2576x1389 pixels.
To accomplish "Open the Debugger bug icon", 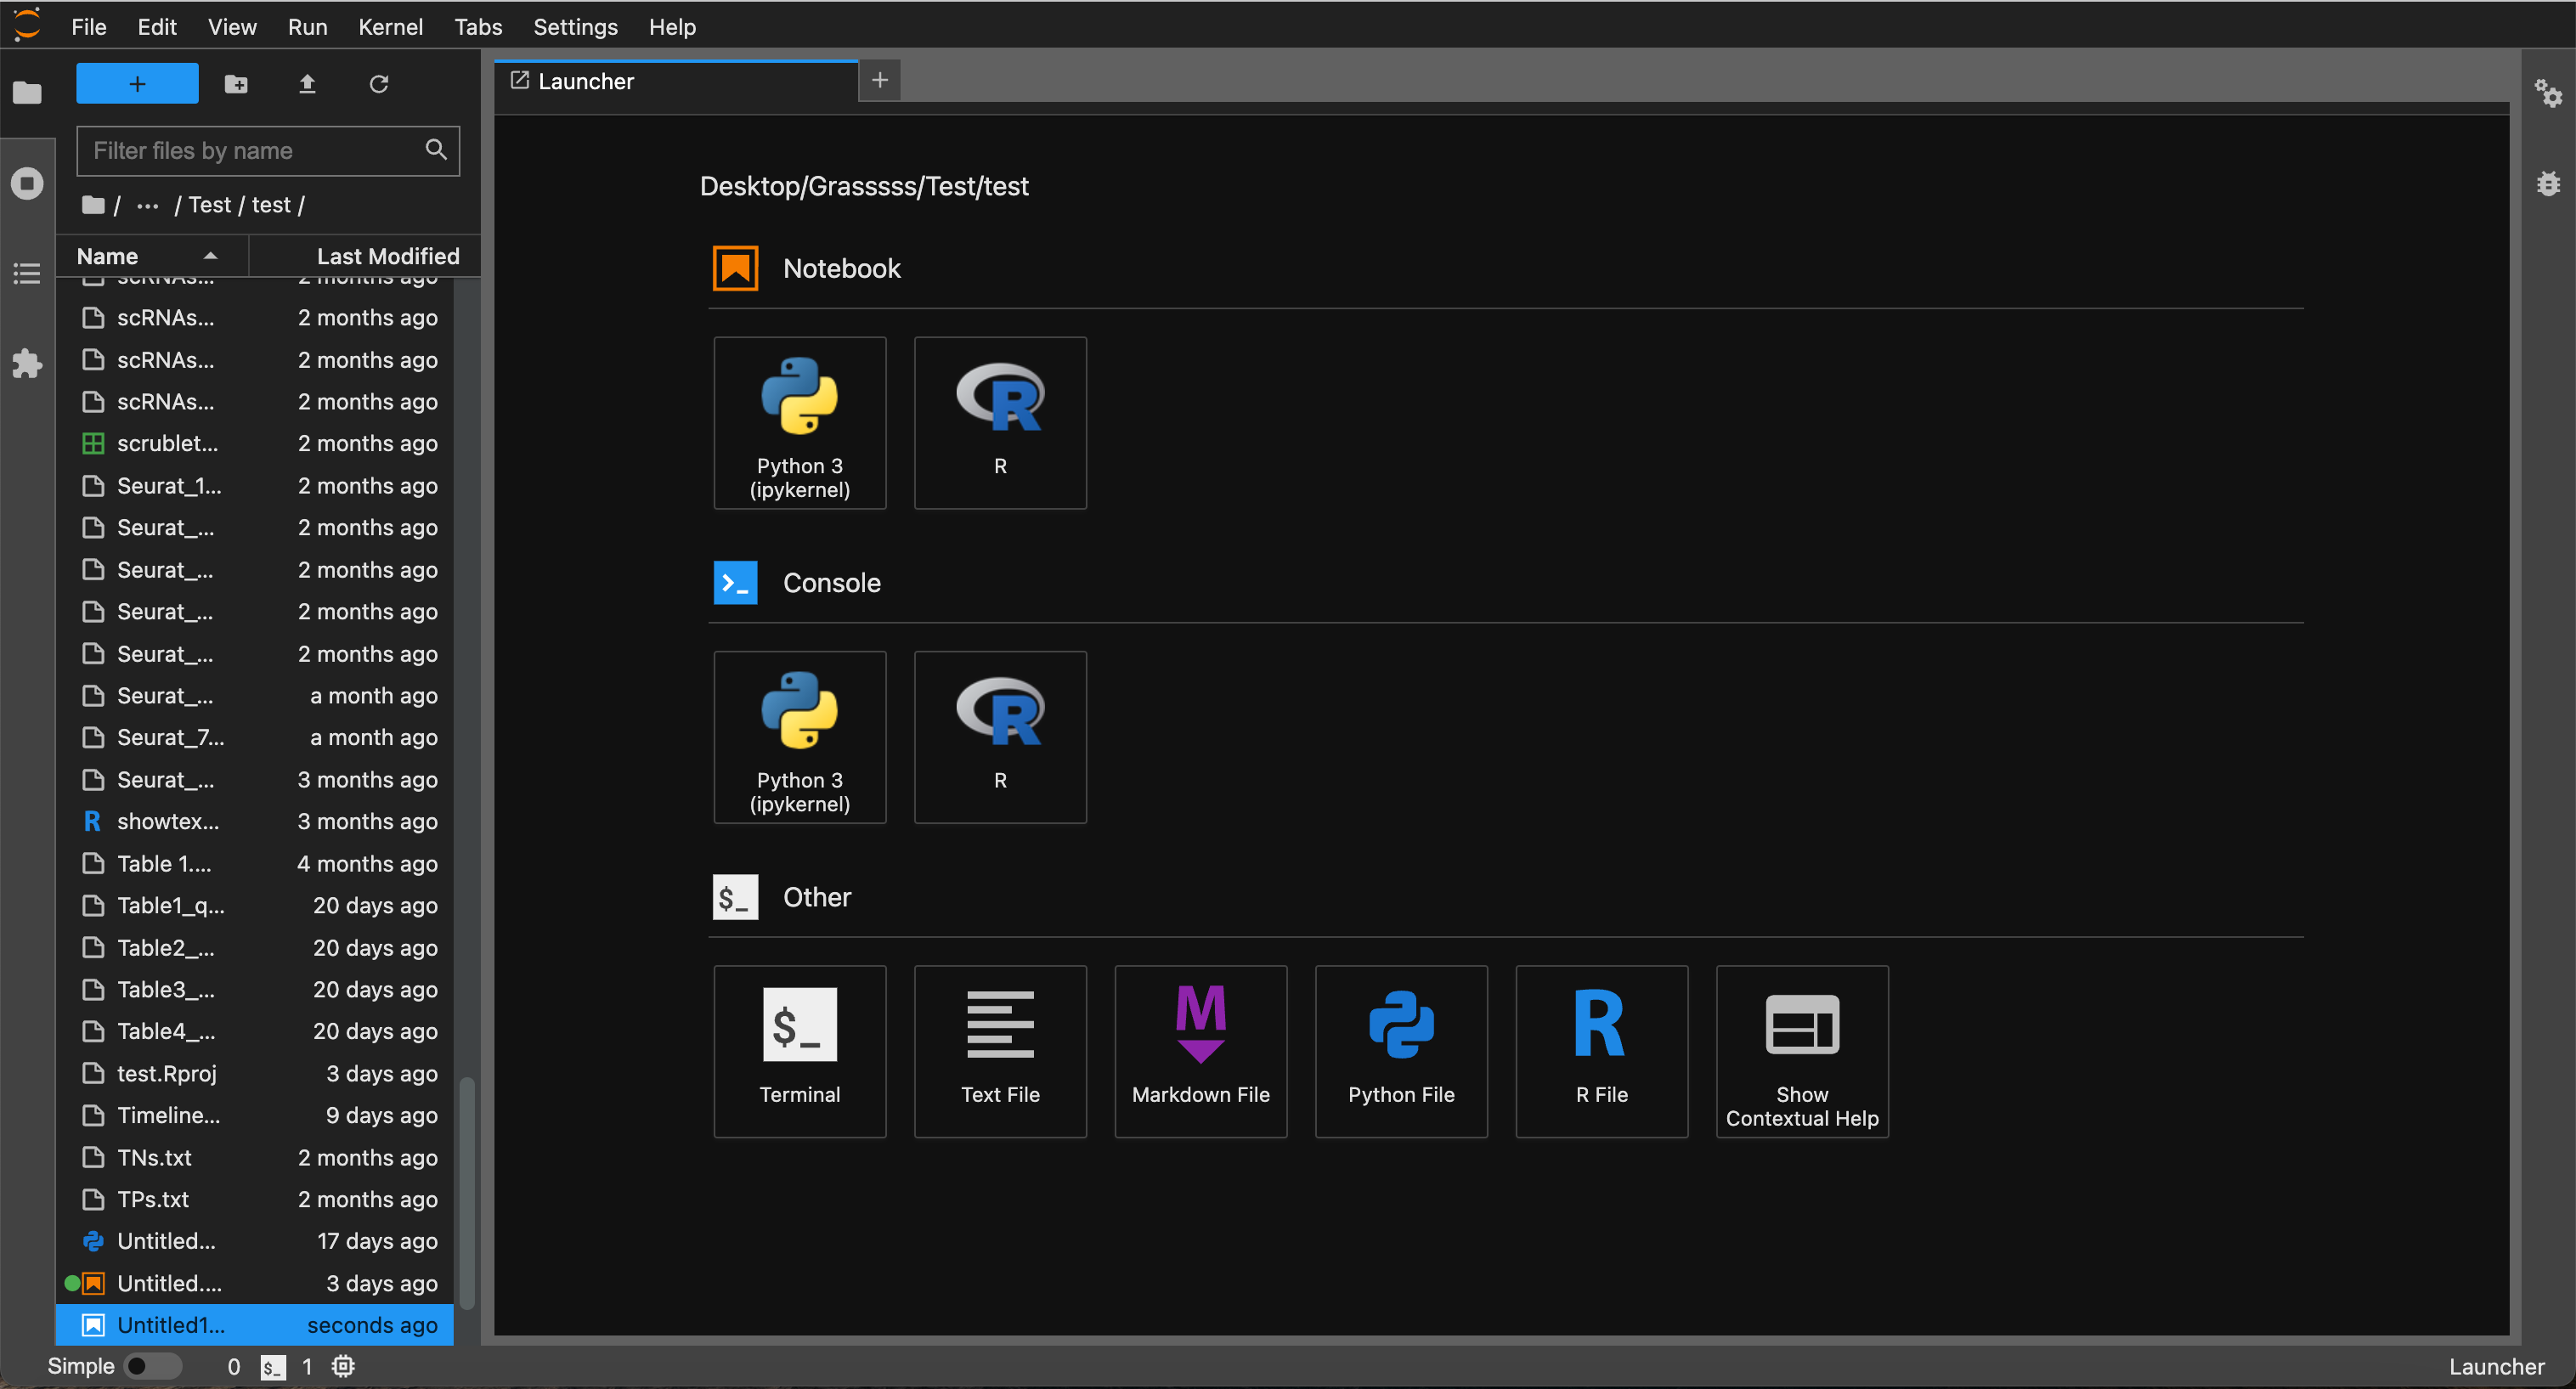I will tap(2548, 183).
